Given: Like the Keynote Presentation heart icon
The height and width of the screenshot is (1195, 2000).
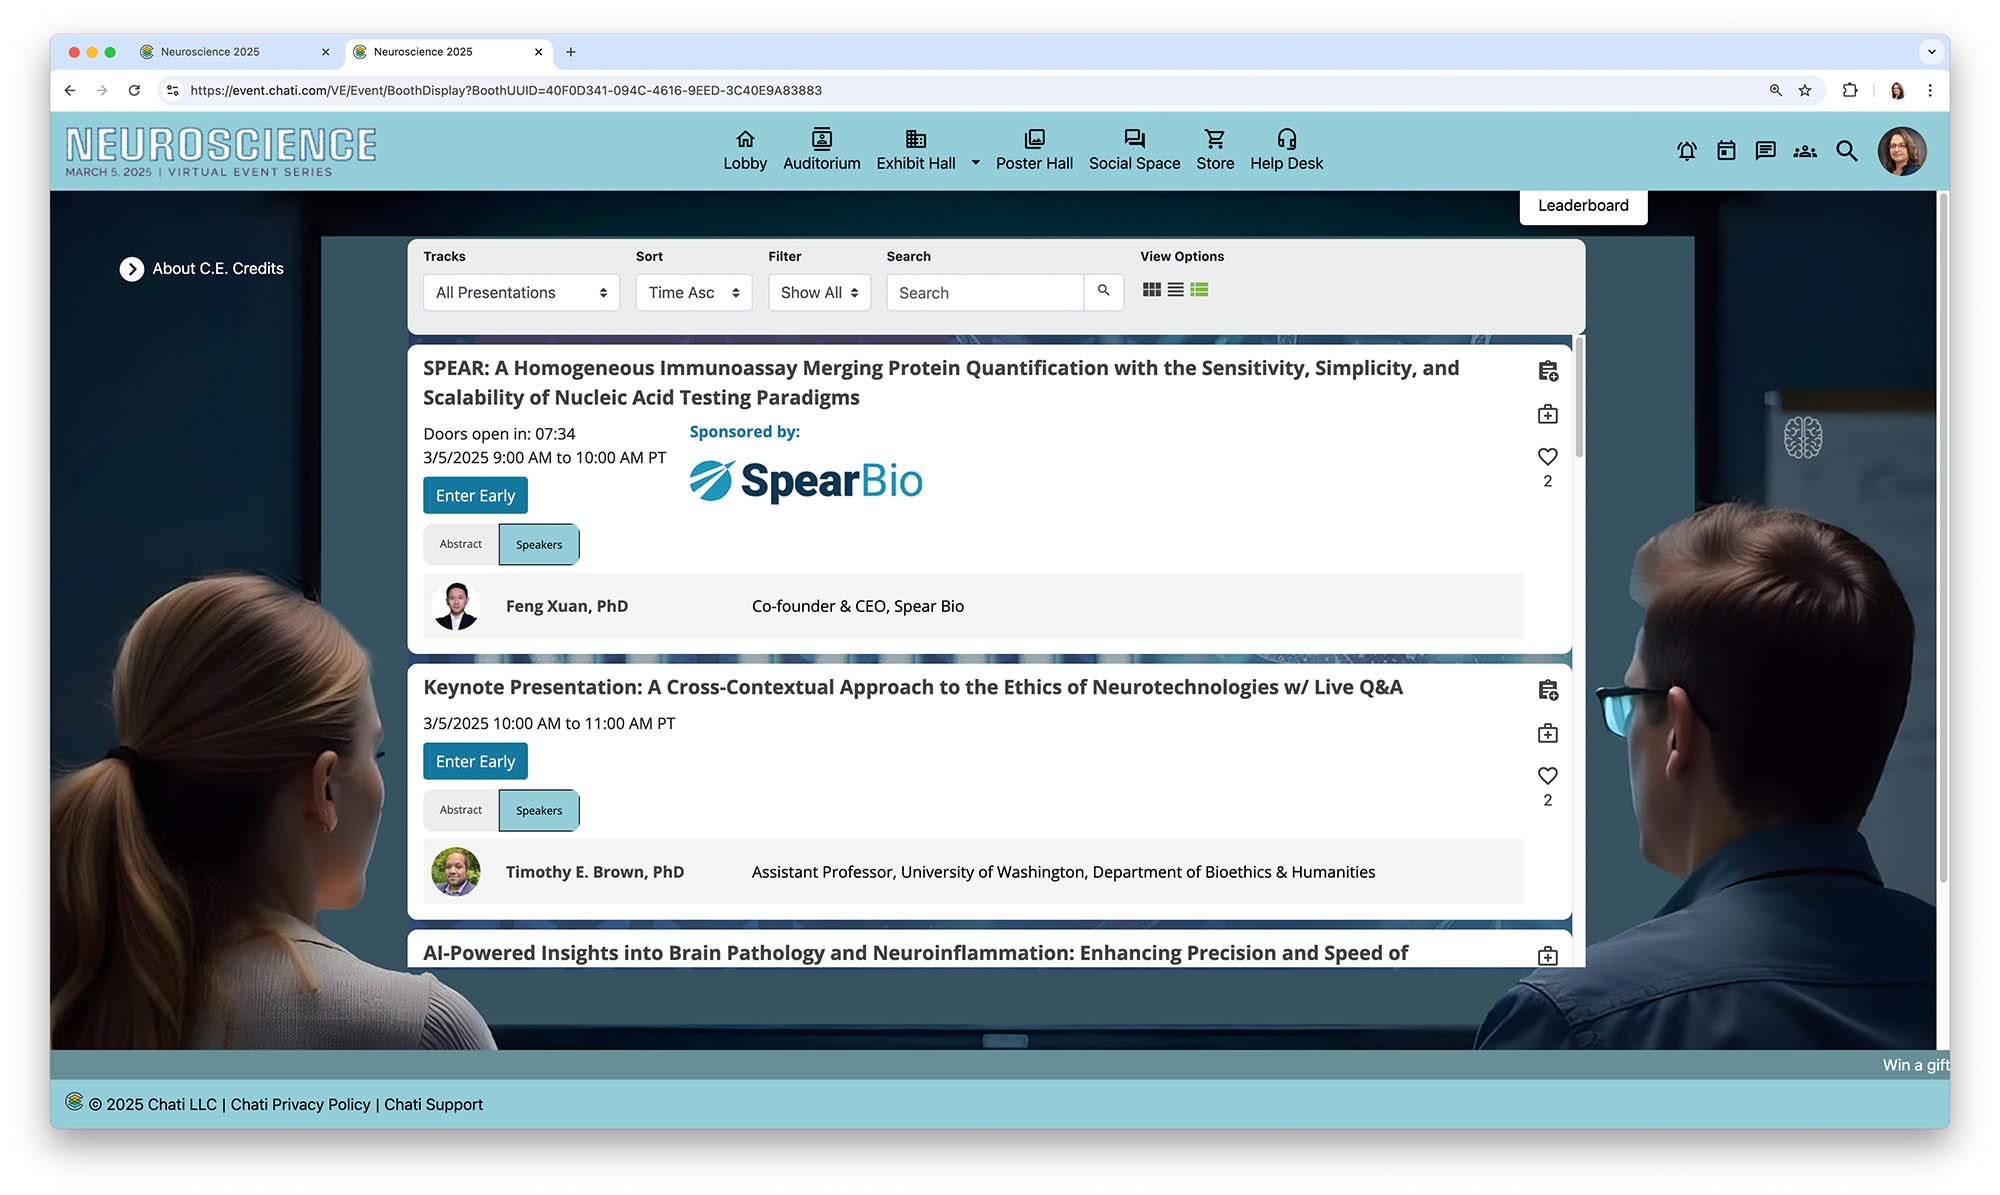Looking at the screenshot, I should click(1548, 776).
